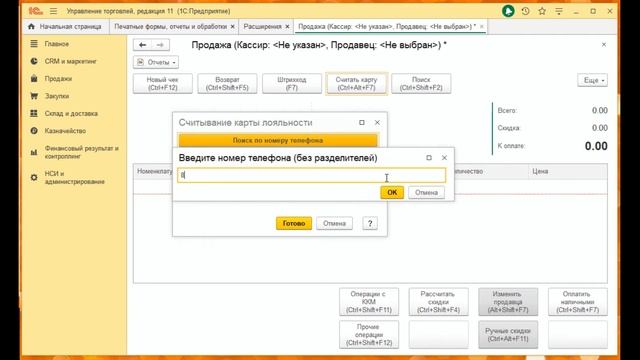Switch to Начальная страница tab
This screenshot has width=640, height=360.
[65, 27]
